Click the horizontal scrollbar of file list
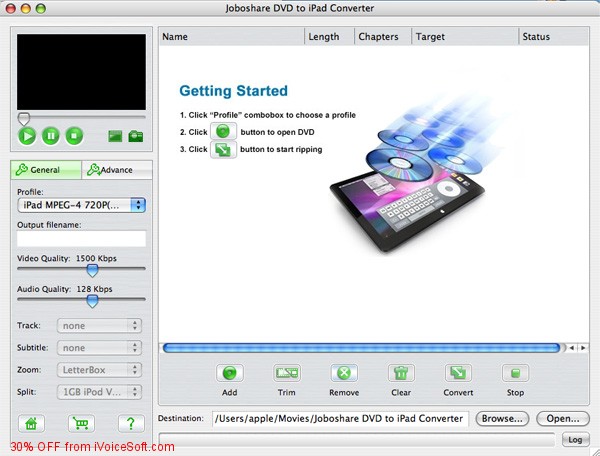 pyautogui.click(x=362, y=348)
